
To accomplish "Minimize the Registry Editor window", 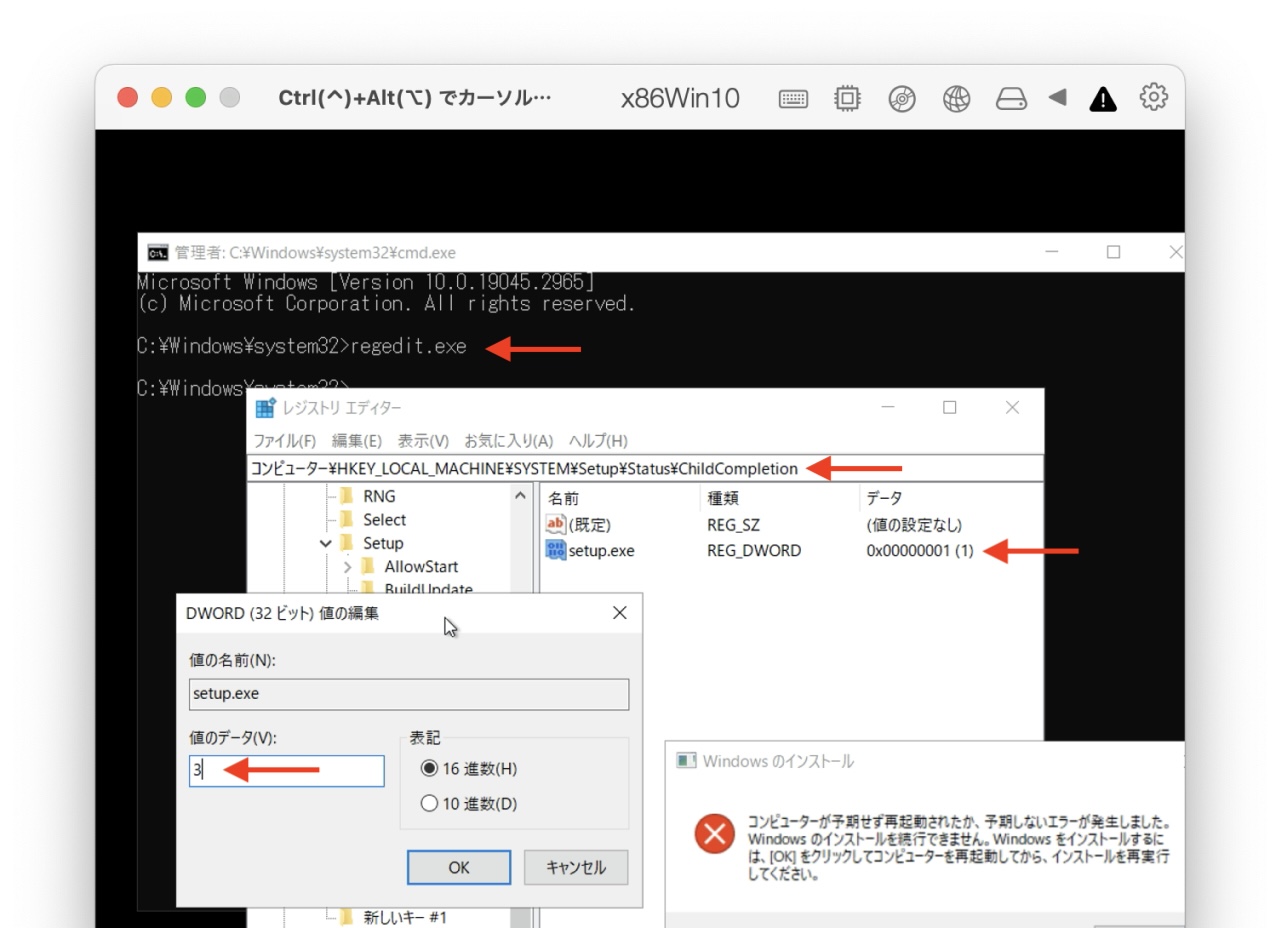I will click(x=888, y=407).
